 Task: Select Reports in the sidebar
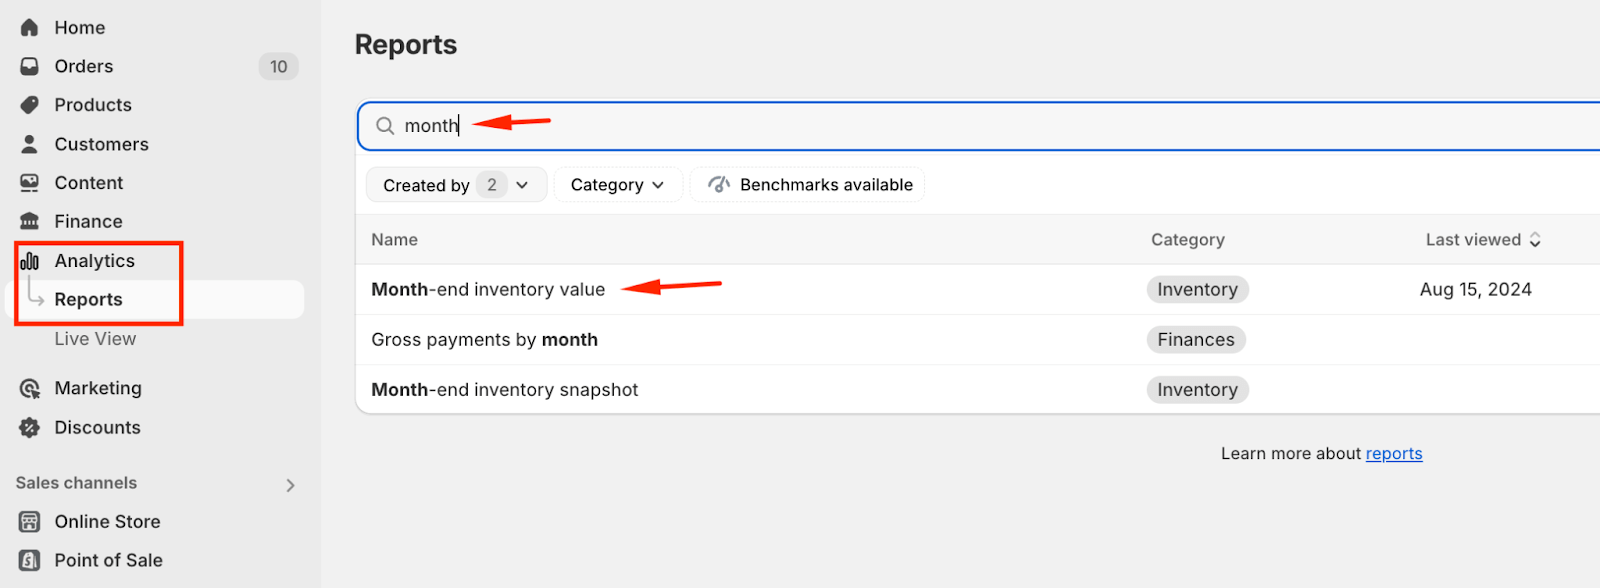point(88,300)
